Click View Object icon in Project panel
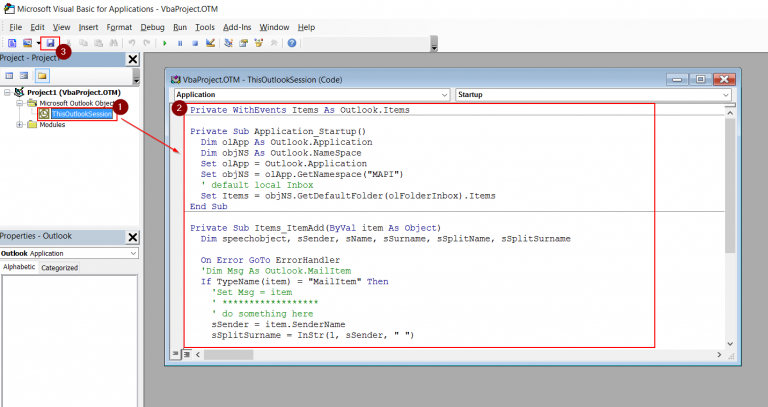The height and width of the screenshot is (407, 768). [24, 75]
